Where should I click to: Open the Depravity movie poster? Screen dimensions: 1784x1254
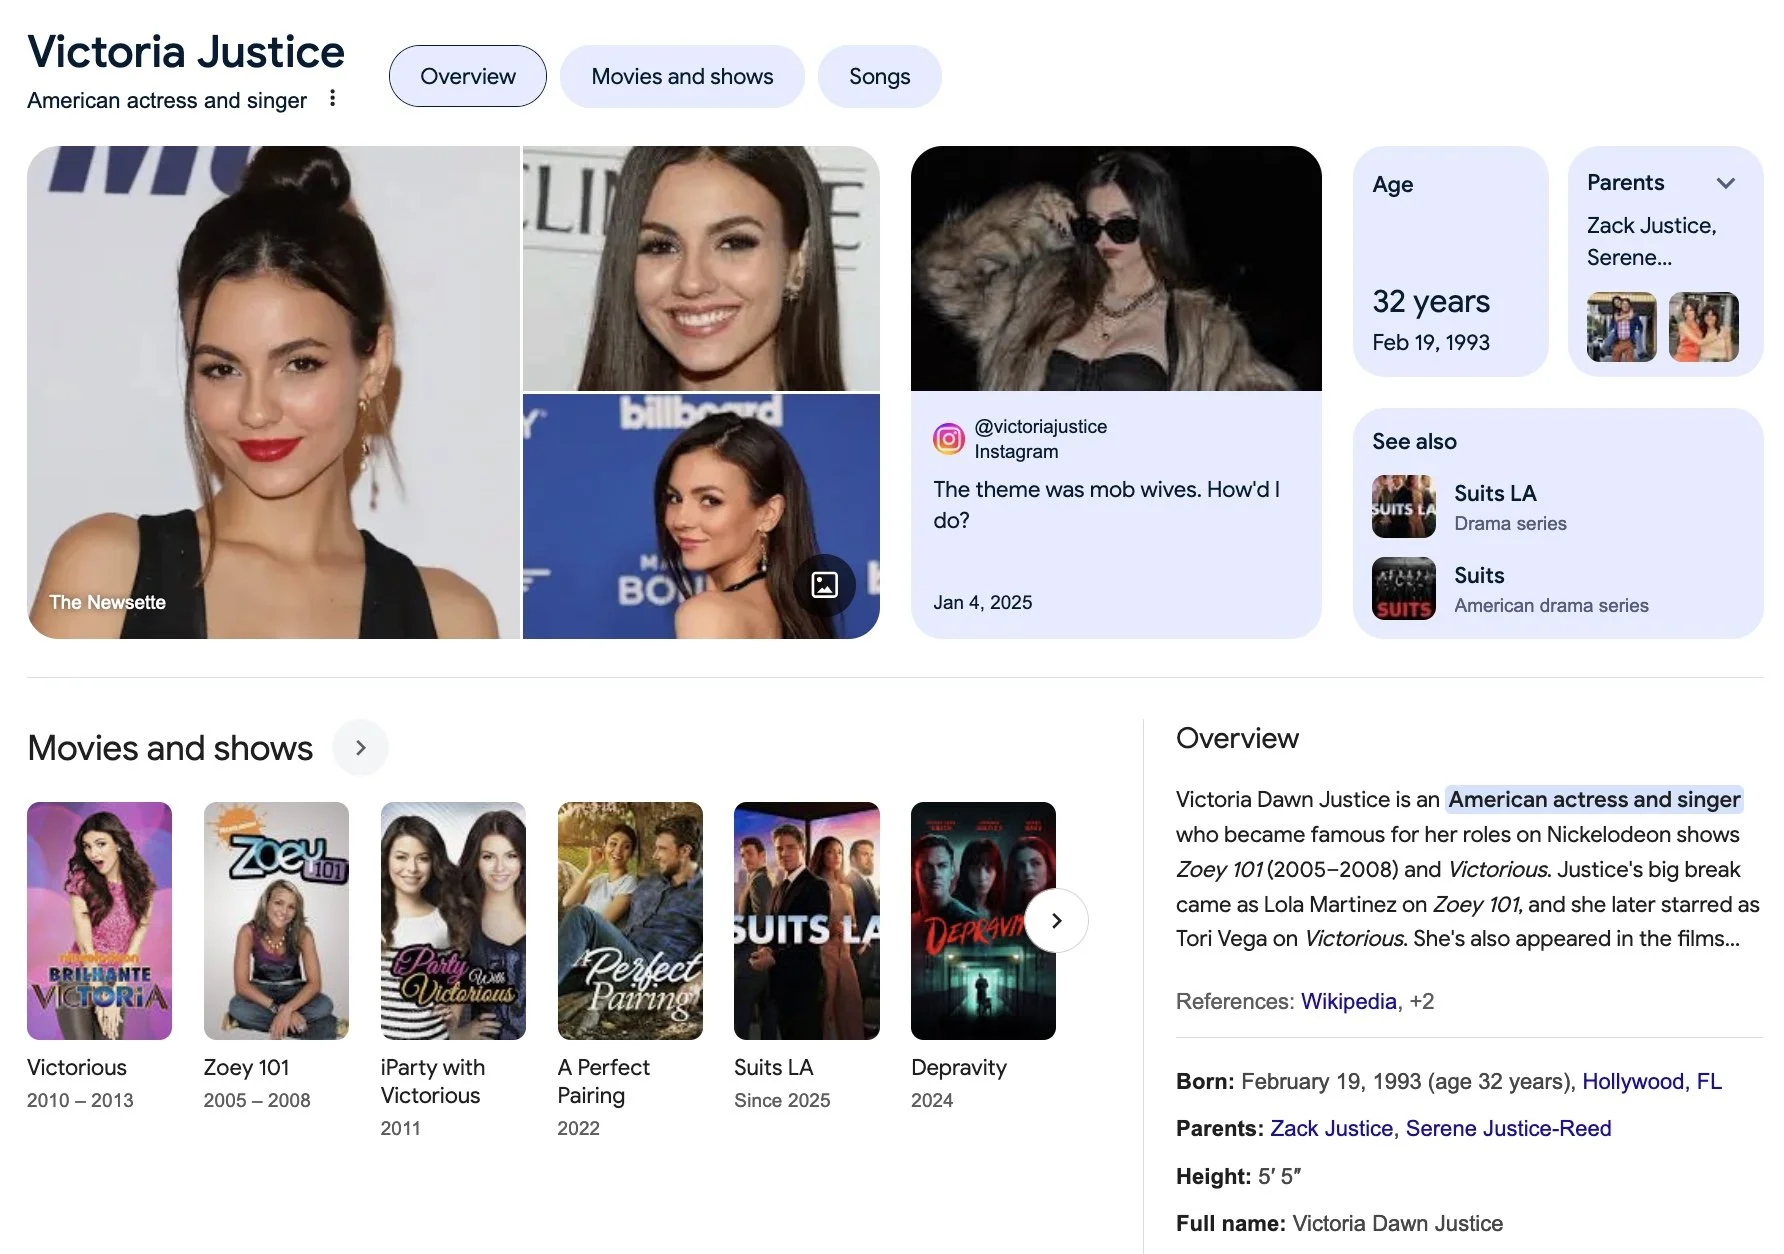[x=983, y=921]
